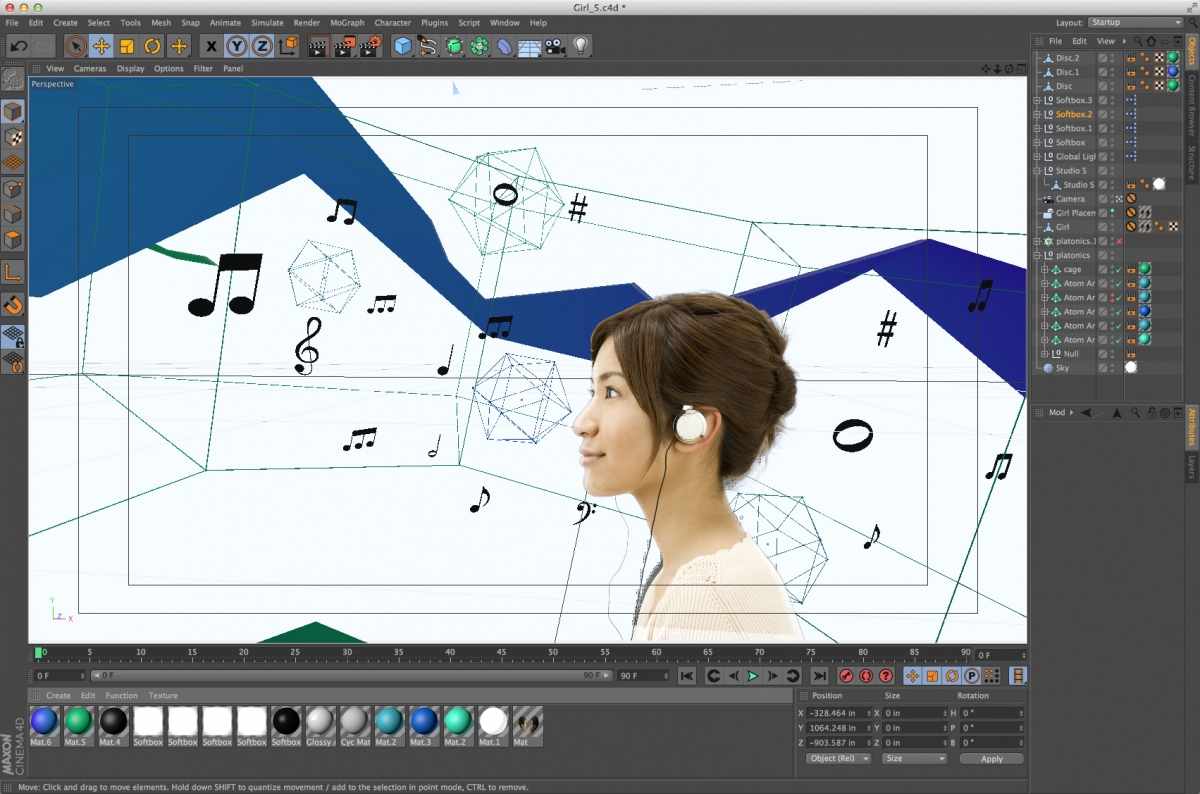Add a Cube primitive object
Viewport: 1200px width, 794px height.
(402, 46)
